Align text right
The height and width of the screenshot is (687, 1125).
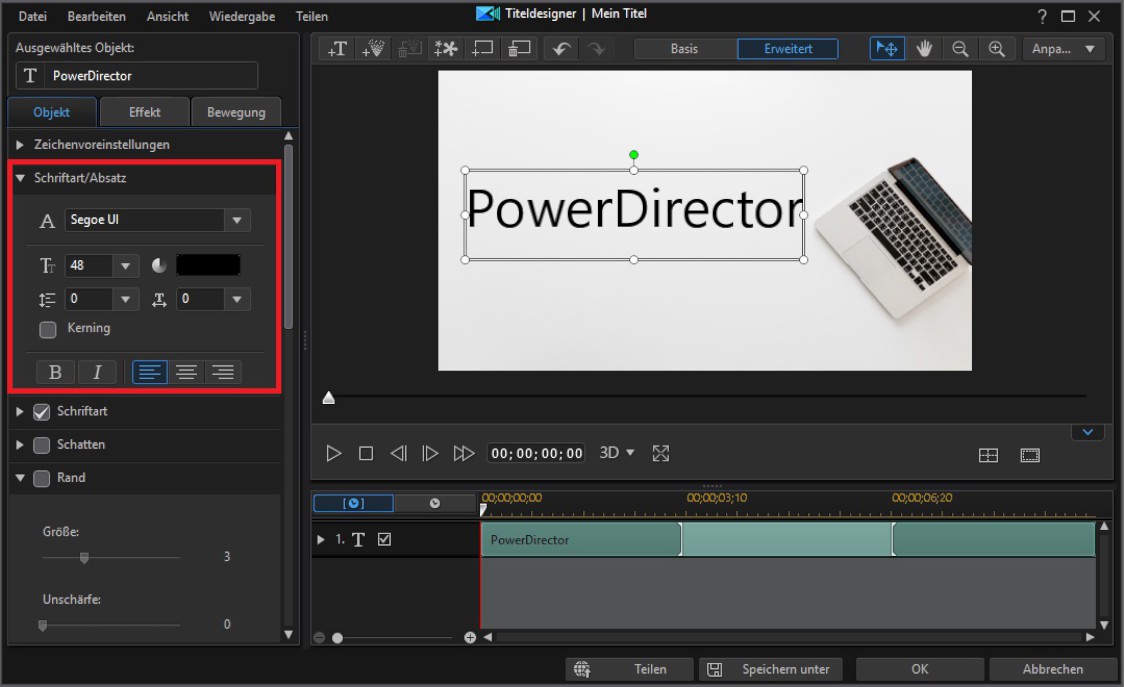coord(223,372)
